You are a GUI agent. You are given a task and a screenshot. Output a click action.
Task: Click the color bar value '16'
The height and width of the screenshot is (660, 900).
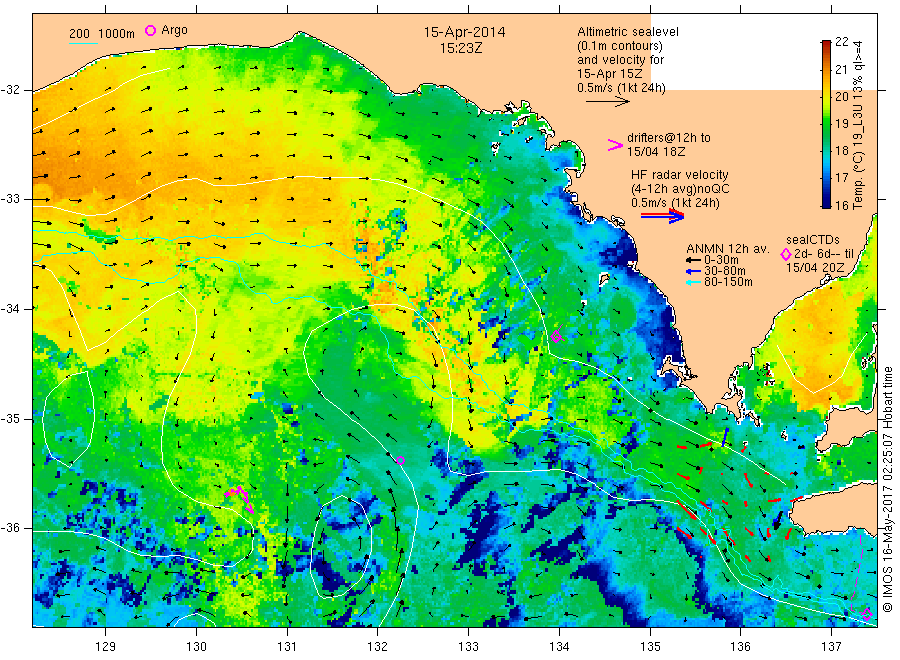[x=841, y=205]
